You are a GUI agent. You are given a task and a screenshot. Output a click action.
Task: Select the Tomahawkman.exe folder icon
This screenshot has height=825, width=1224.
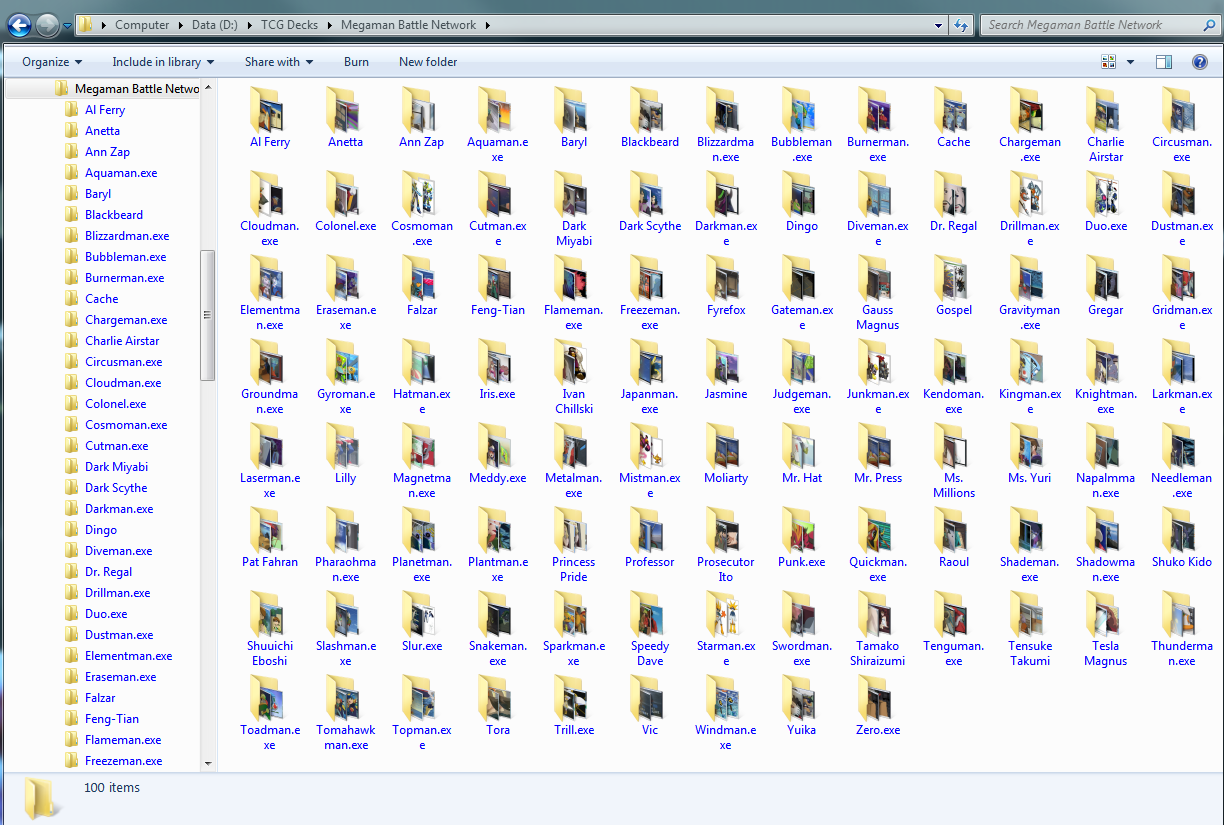[345, 697]
